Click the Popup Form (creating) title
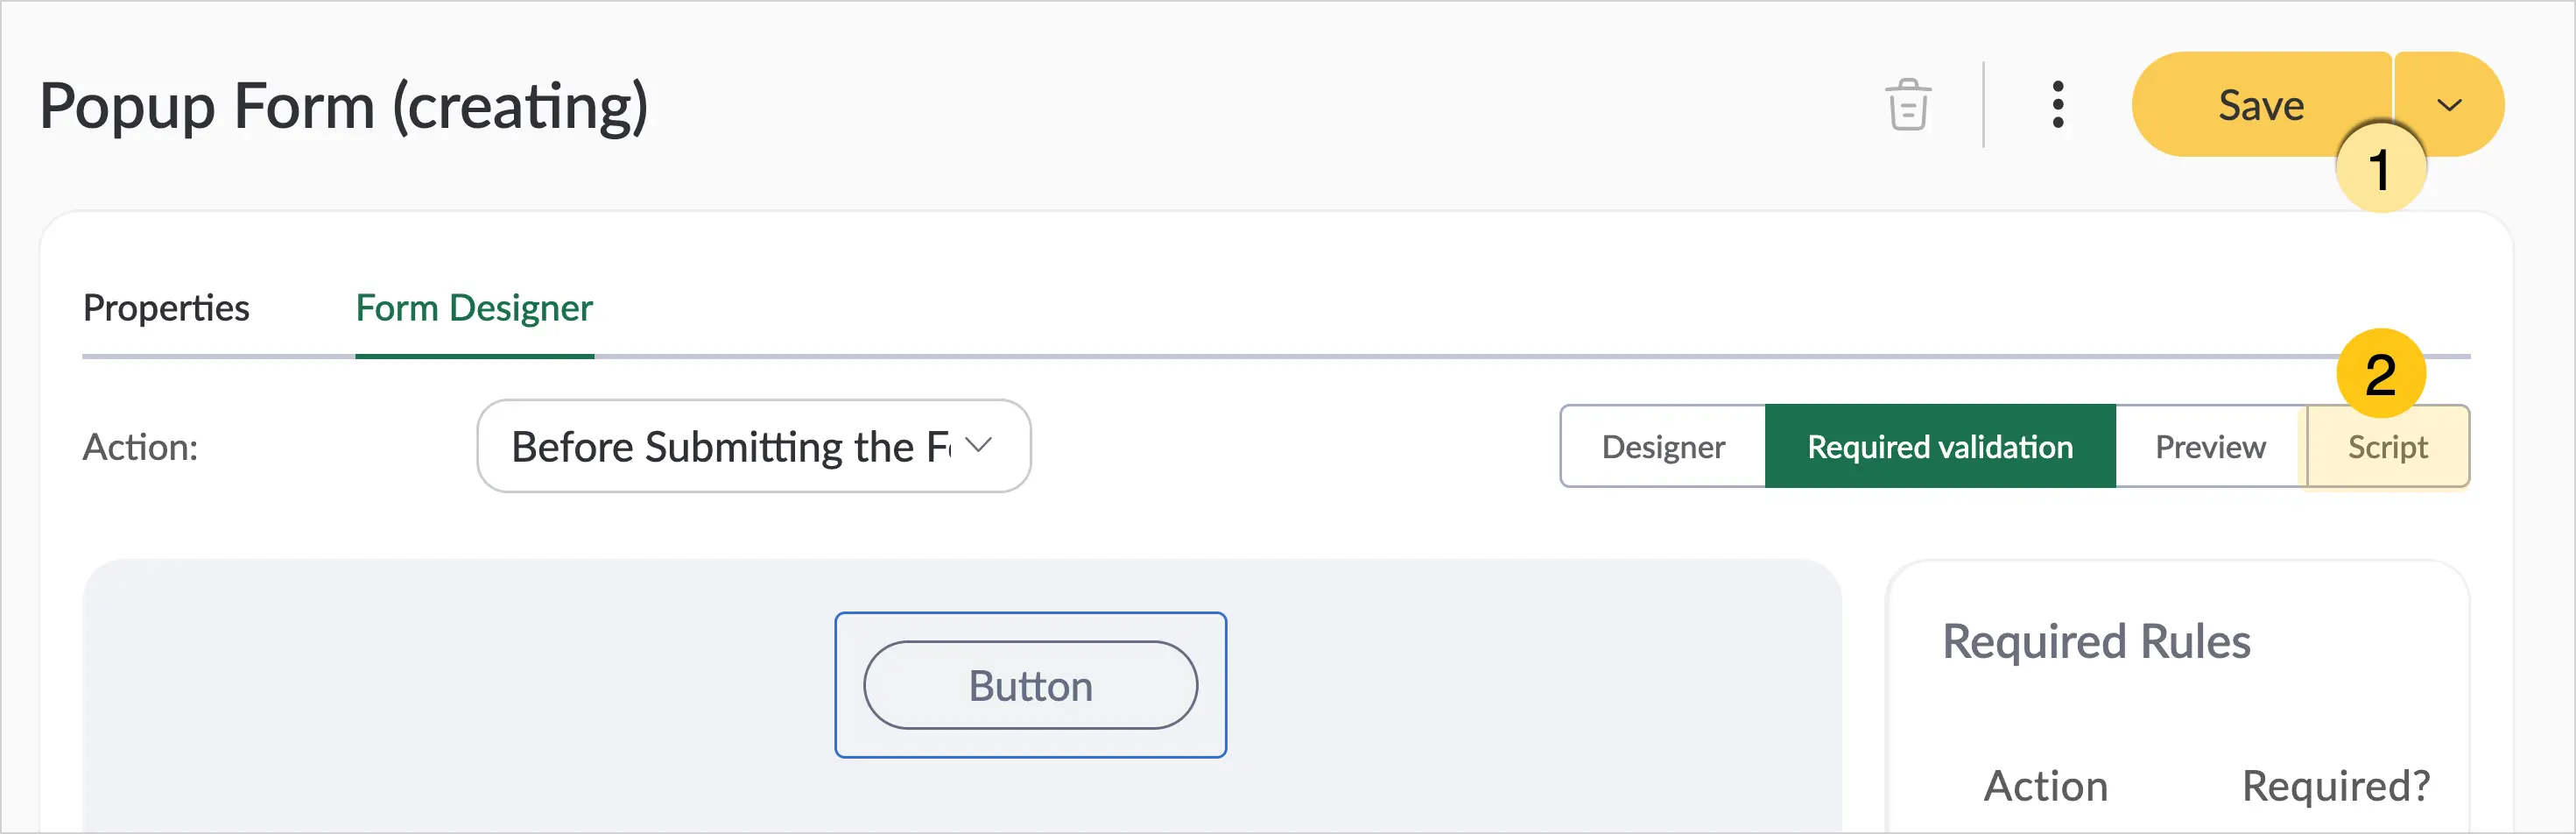Viewport: 2576px width, 834px height. [x=344, y=106]
